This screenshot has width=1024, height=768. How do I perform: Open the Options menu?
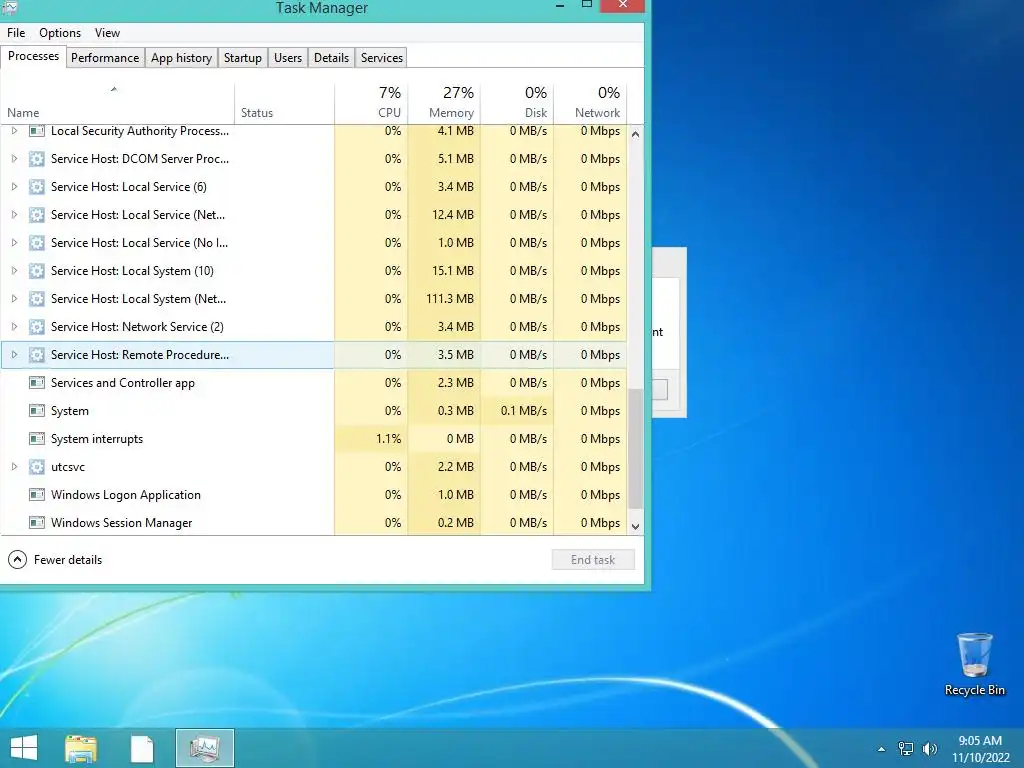(60, 33)
